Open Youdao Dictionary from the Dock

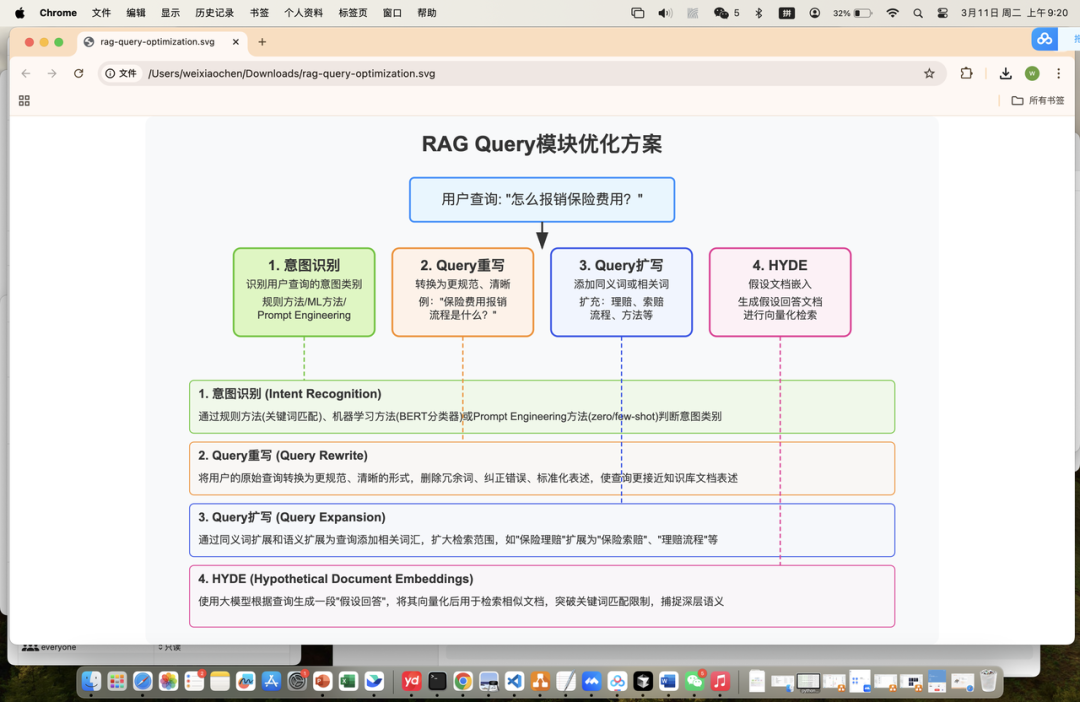click(410, 681)
